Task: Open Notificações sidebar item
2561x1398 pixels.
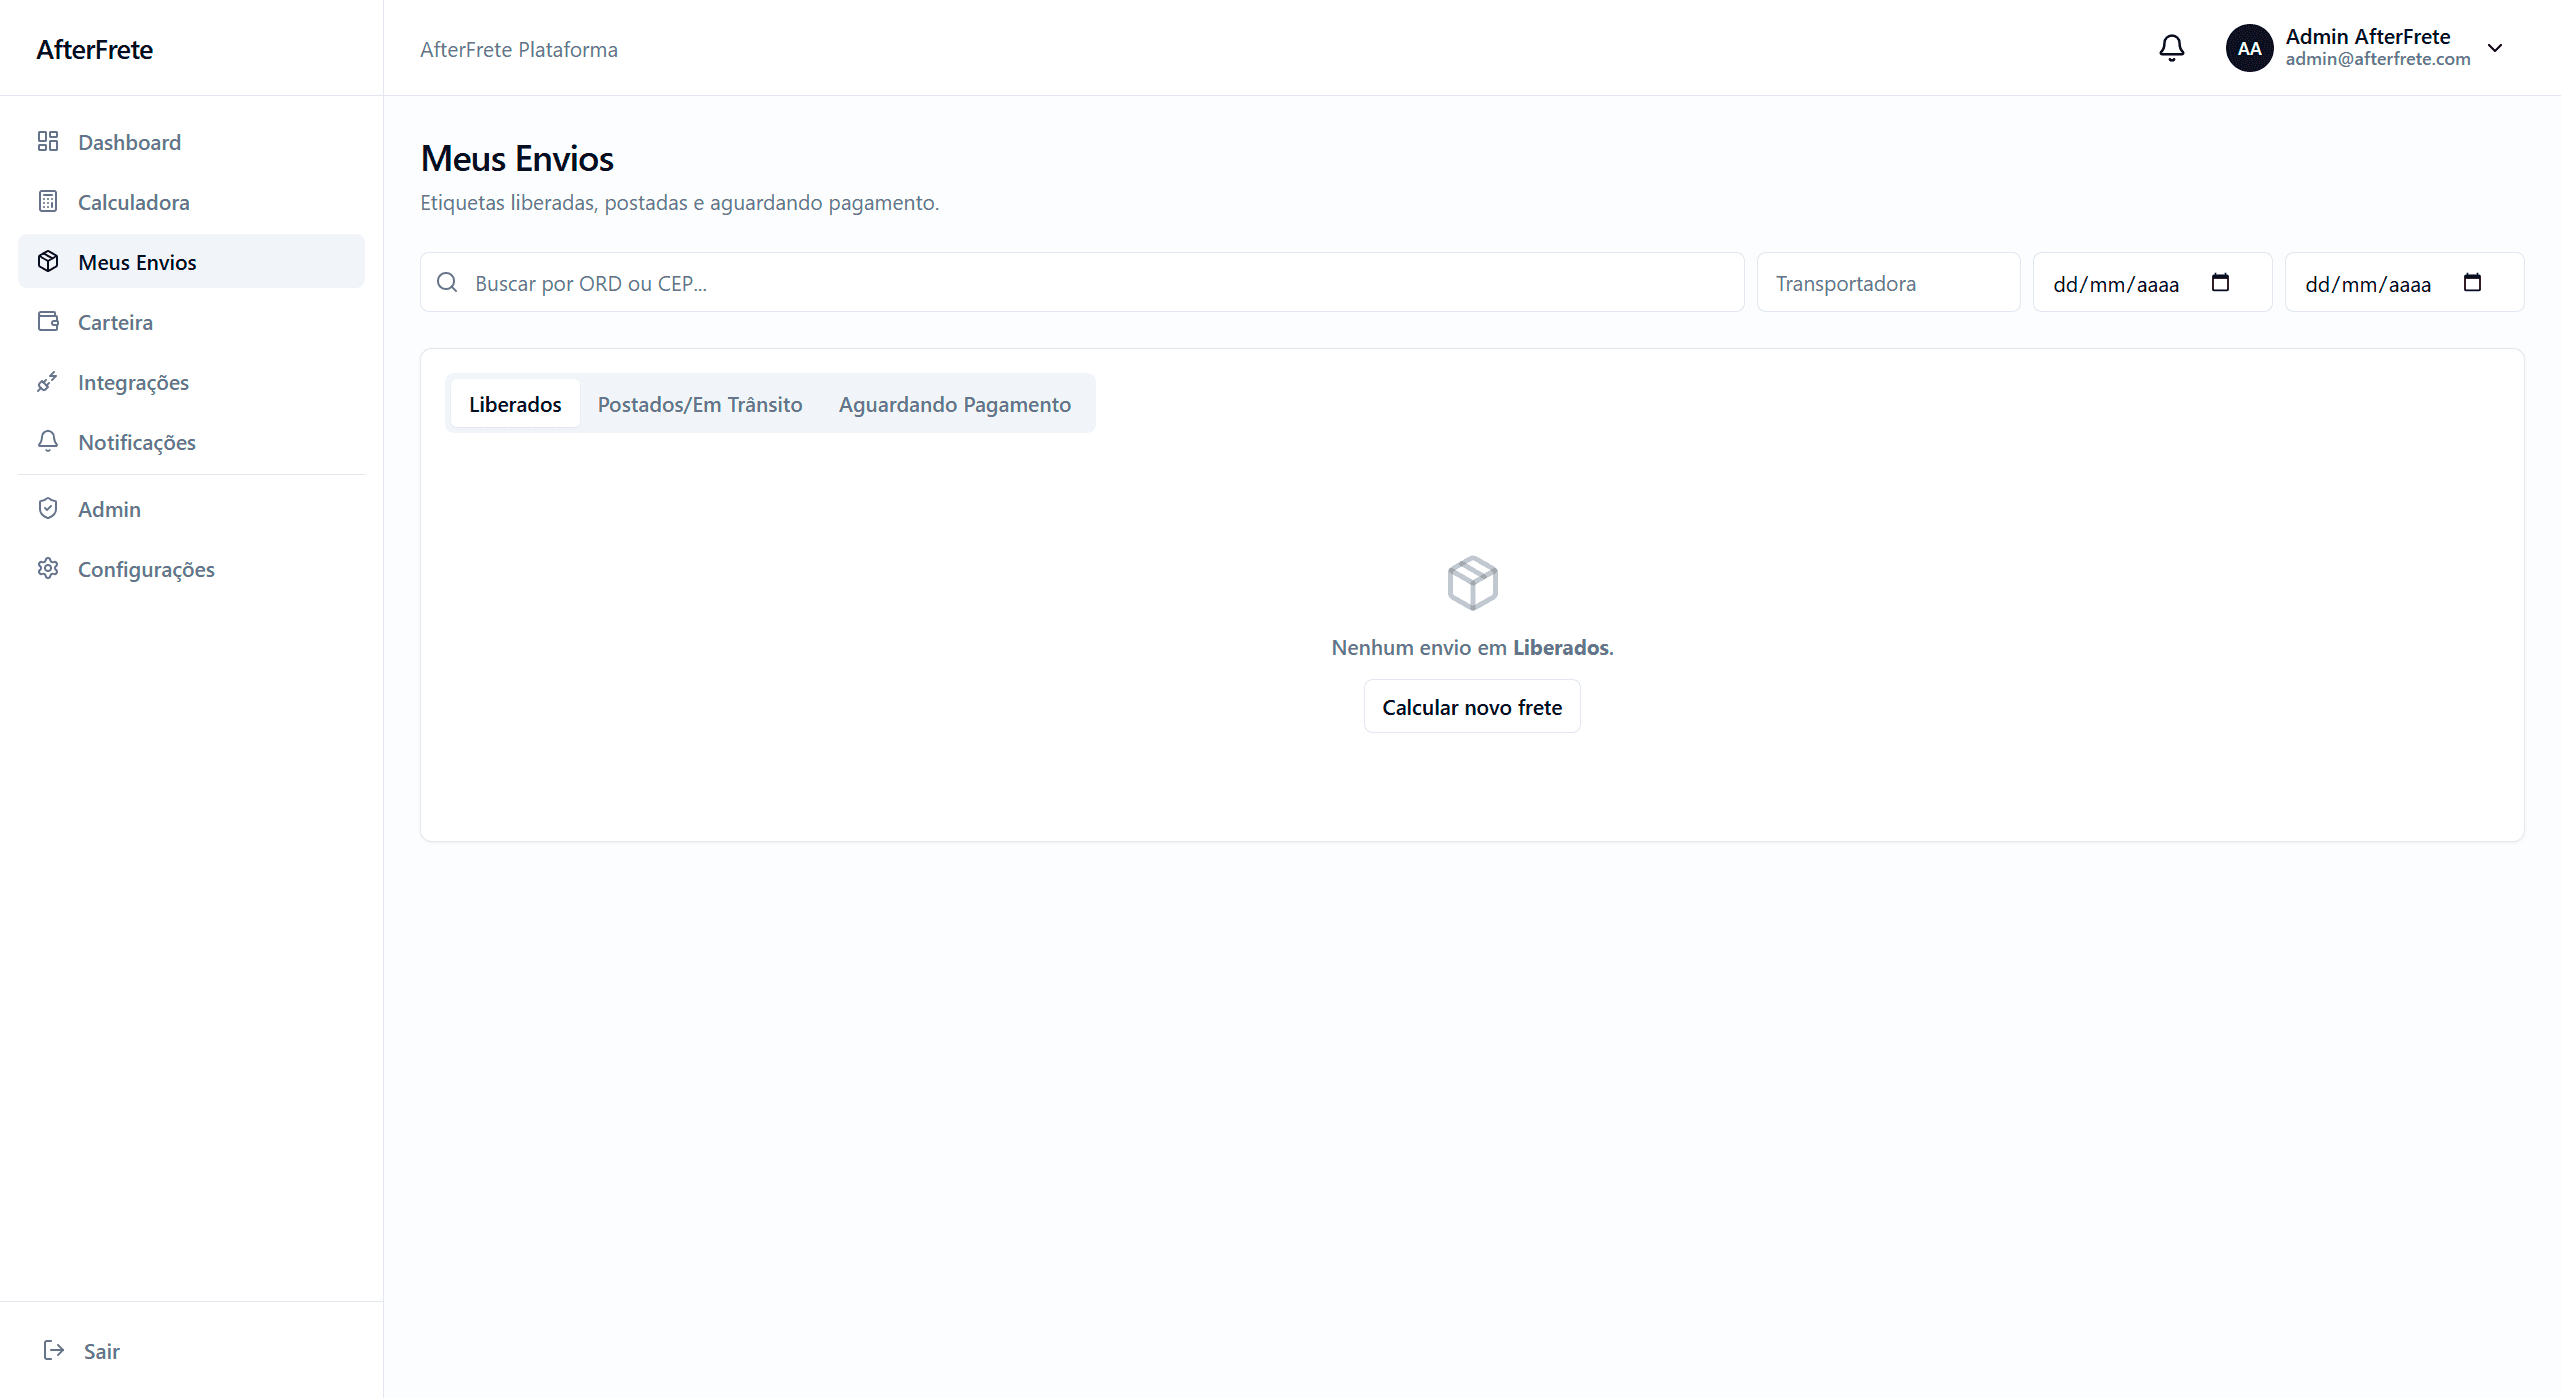Action: (x=191, y=442)
